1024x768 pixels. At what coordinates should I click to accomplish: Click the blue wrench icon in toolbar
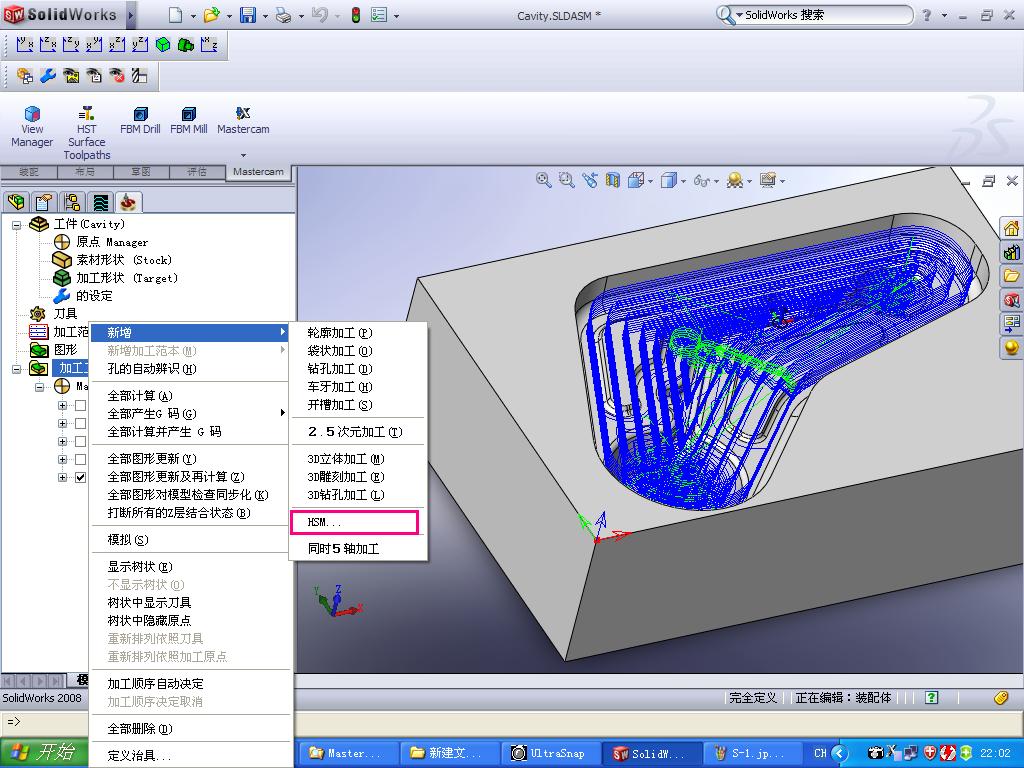coord(48,76)
